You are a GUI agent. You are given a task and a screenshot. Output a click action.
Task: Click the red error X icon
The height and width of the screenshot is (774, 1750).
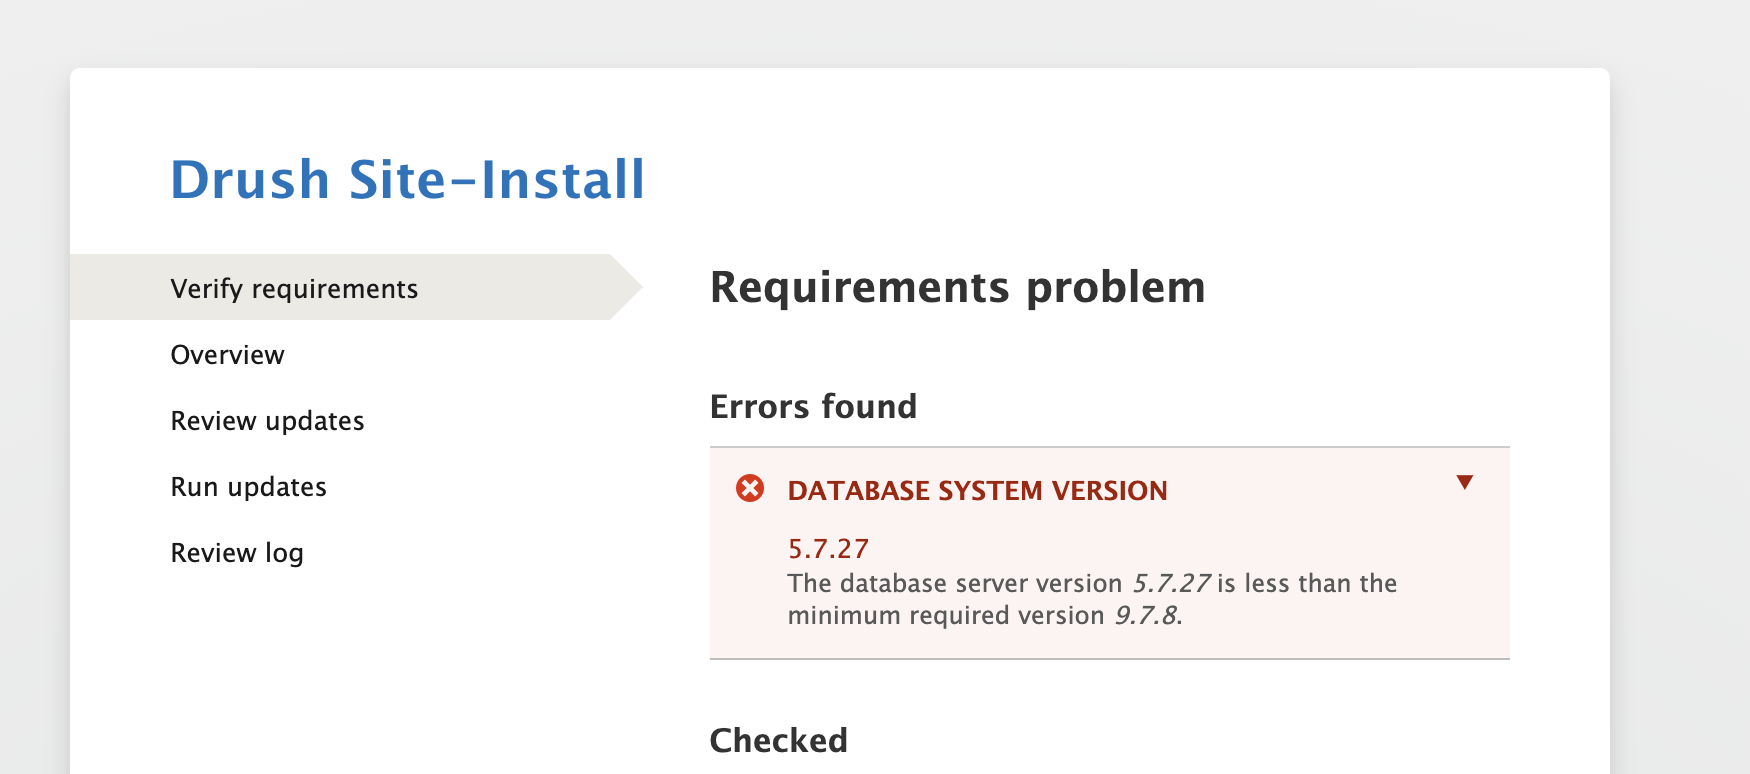tap(750, 488)
